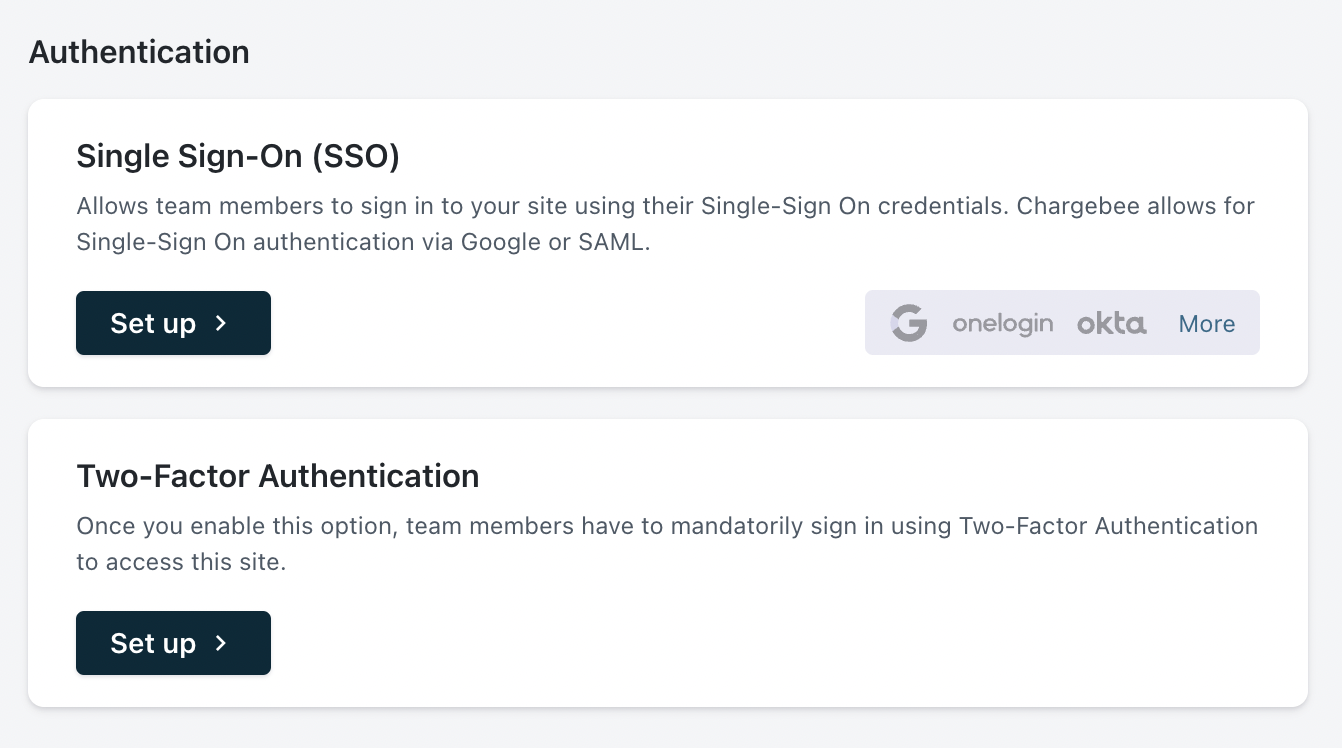Click the SSO description paragraph

(x=665, y=224)
